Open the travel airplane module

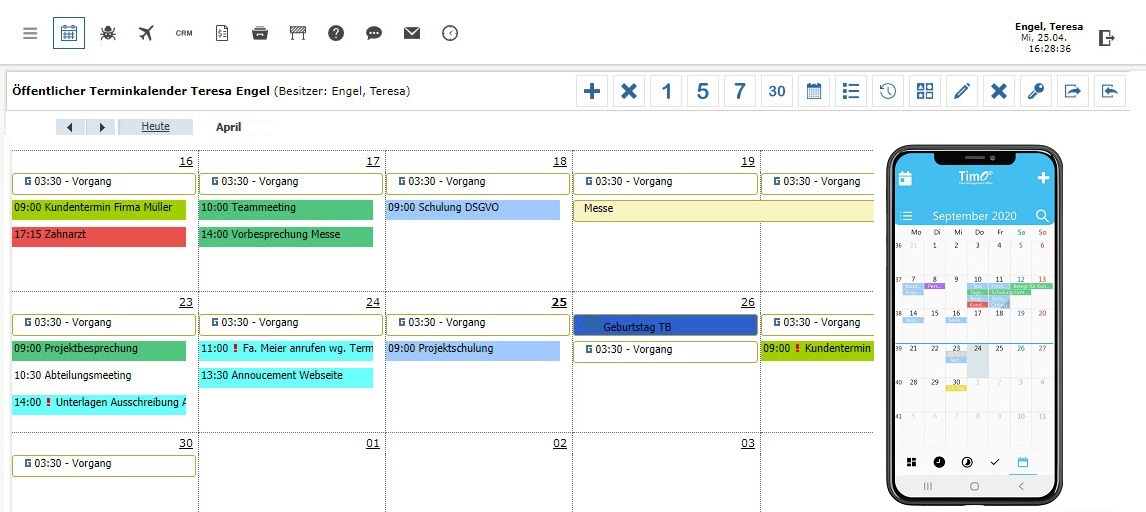[x=146, y=33]
